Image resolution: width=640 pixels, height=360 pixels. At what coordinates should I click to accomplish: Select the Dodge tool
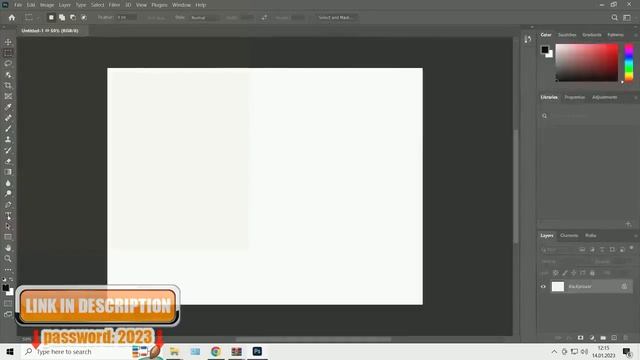(x=8, y=193)
